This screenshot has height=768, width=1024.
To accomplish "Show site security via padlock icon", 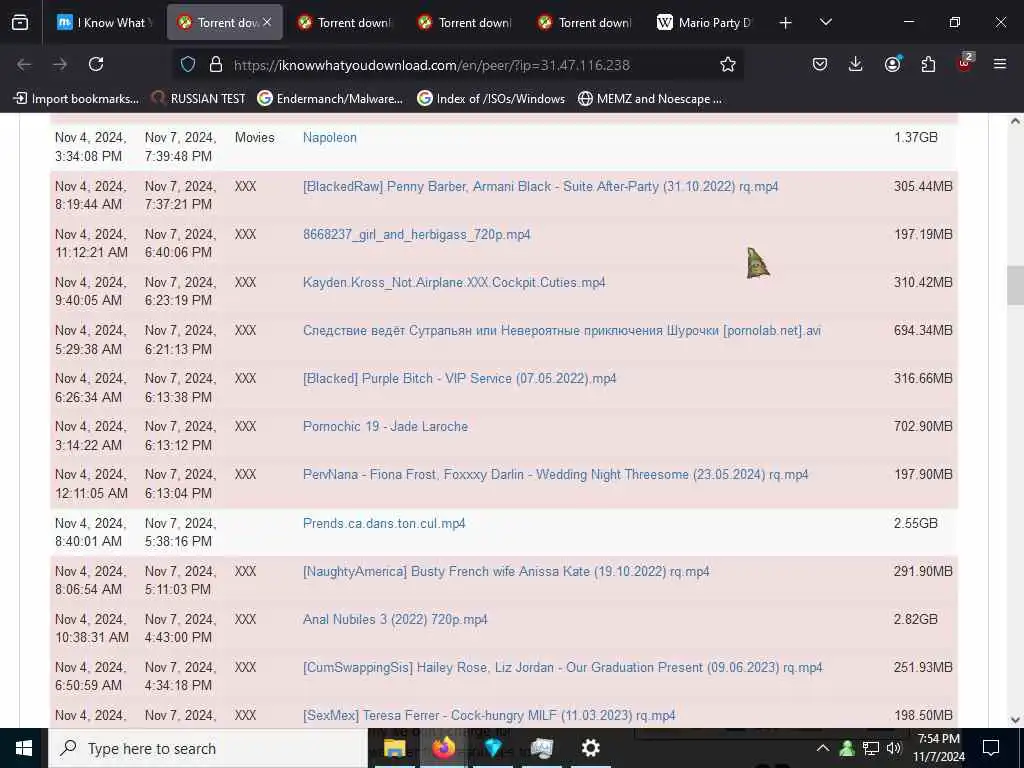I will 216,65.
